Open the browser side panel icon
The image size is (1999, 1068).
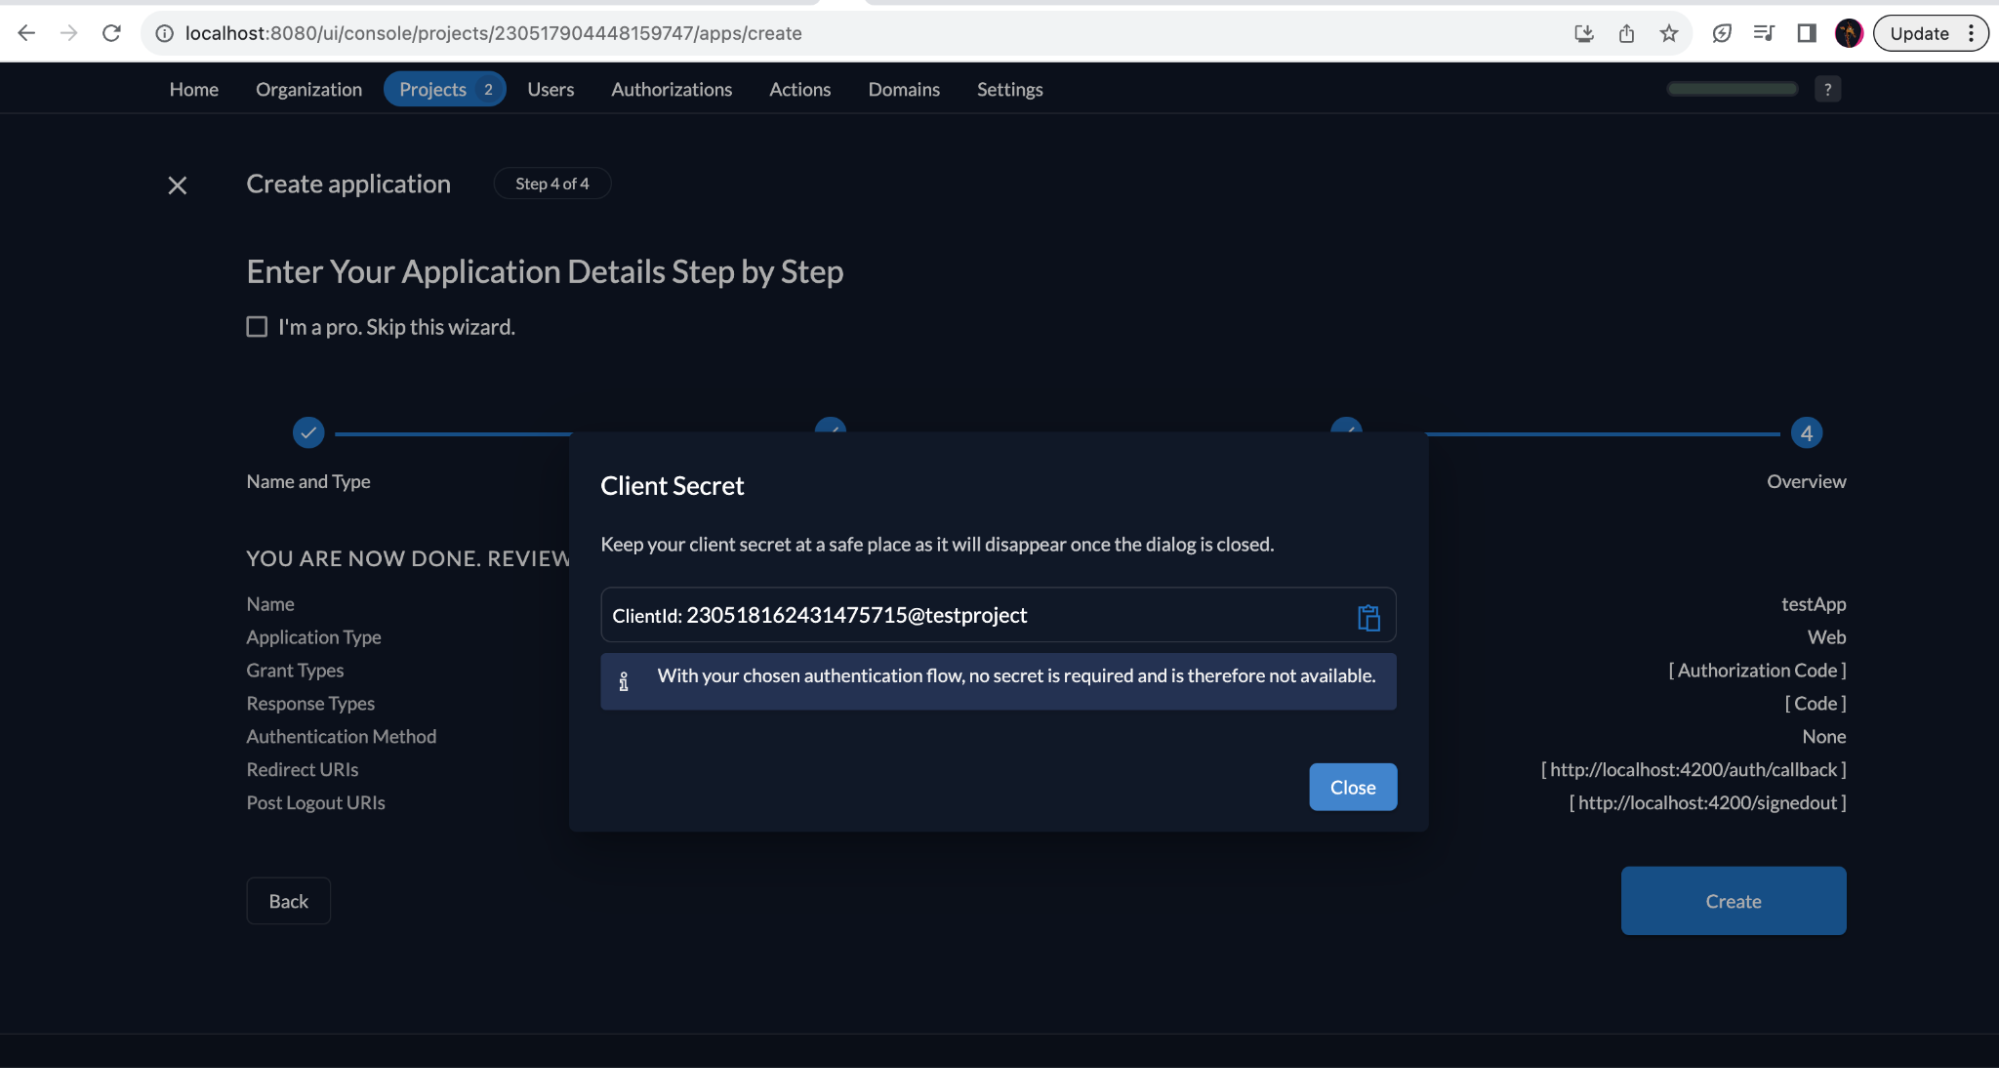[1806, 33]
